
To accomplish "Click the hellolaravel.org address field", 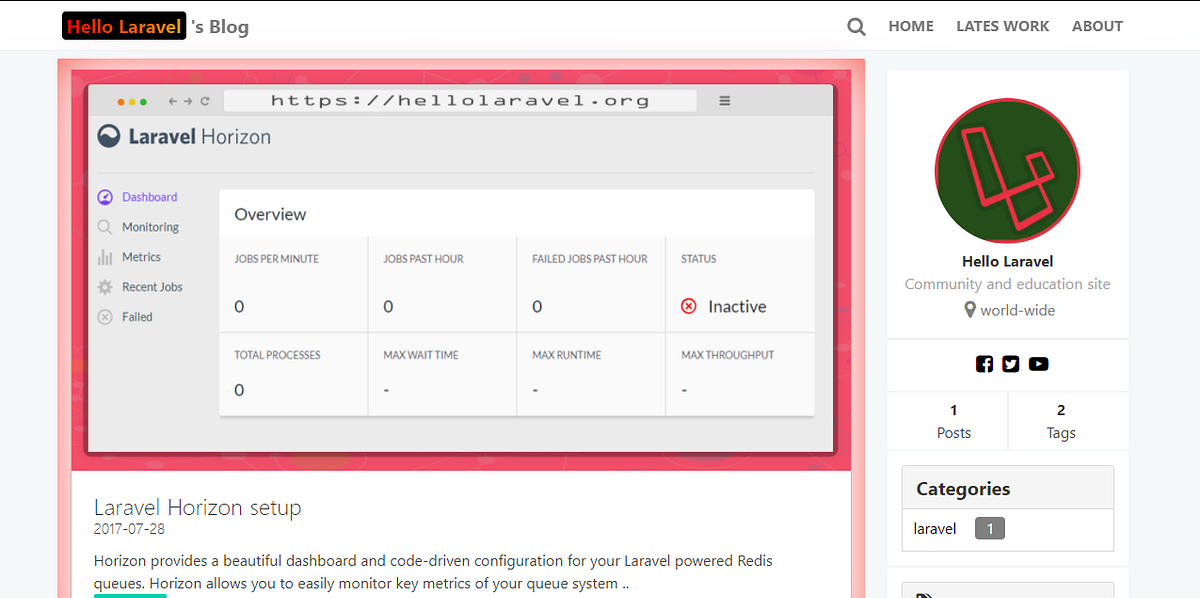I will 461,100.
